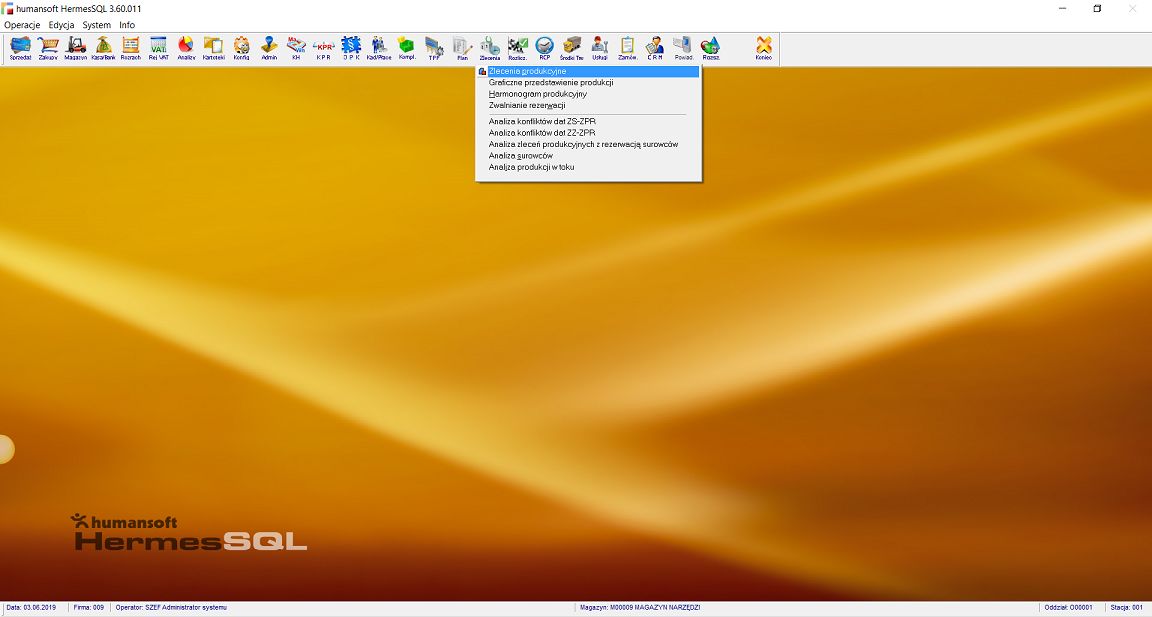Select Analiza surowców menu entry
1152x617 pixels.
coord(588,156)
